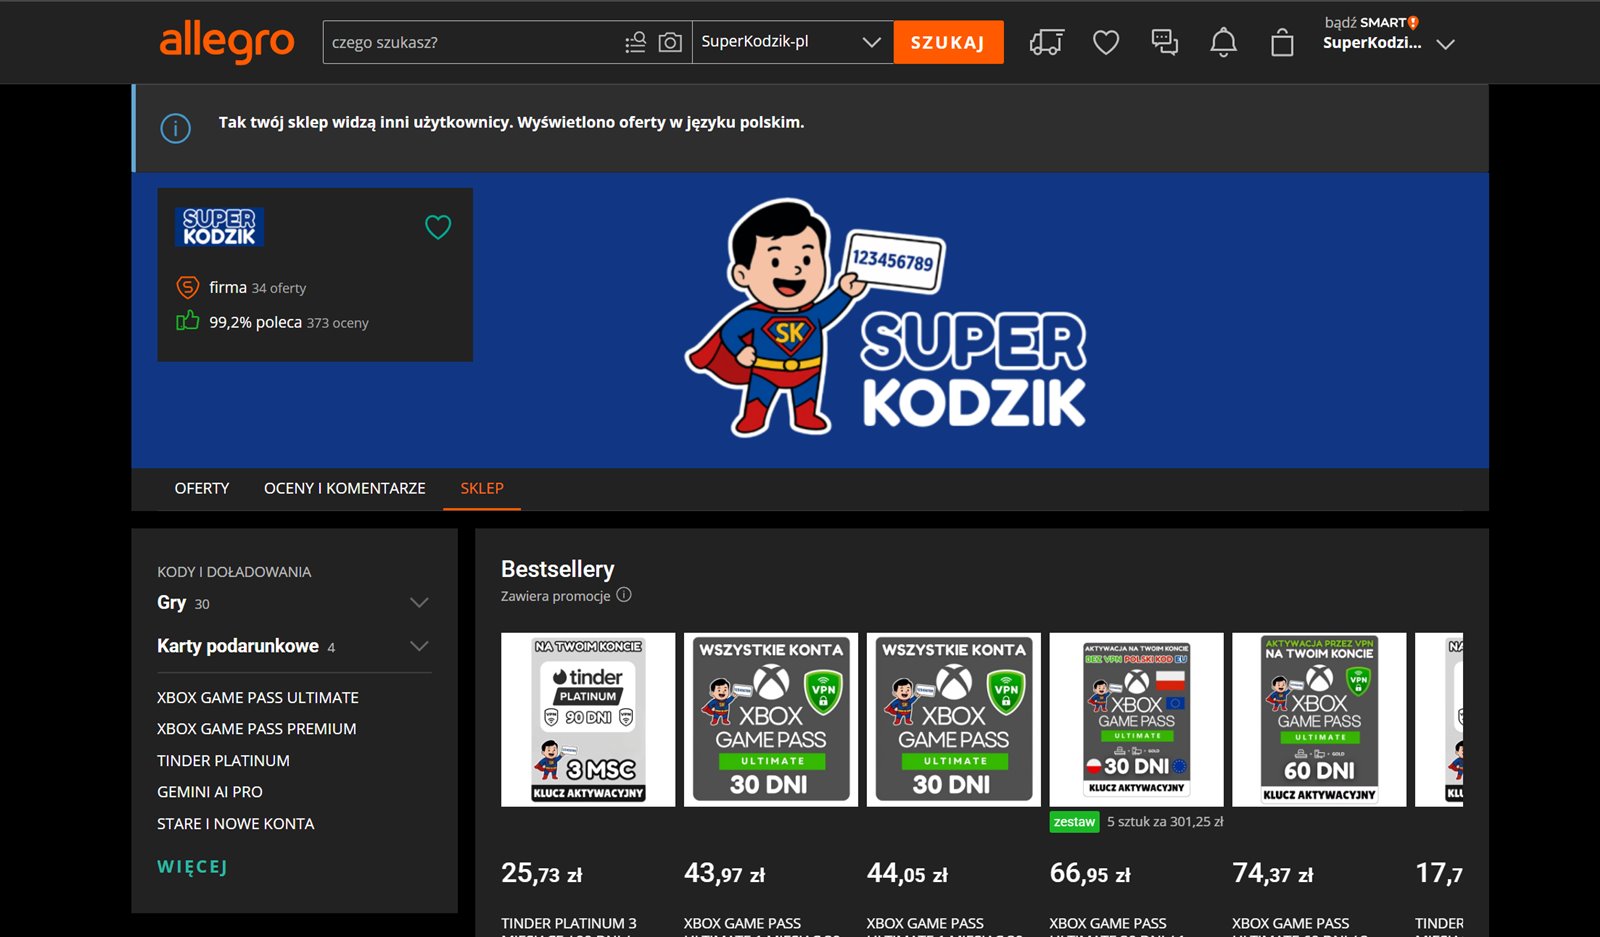This screenshot has width=1600, height=937.
Task: Open Xbox Game Pass thumbnail priced 43,97 zł
Action: pos(771,719)
